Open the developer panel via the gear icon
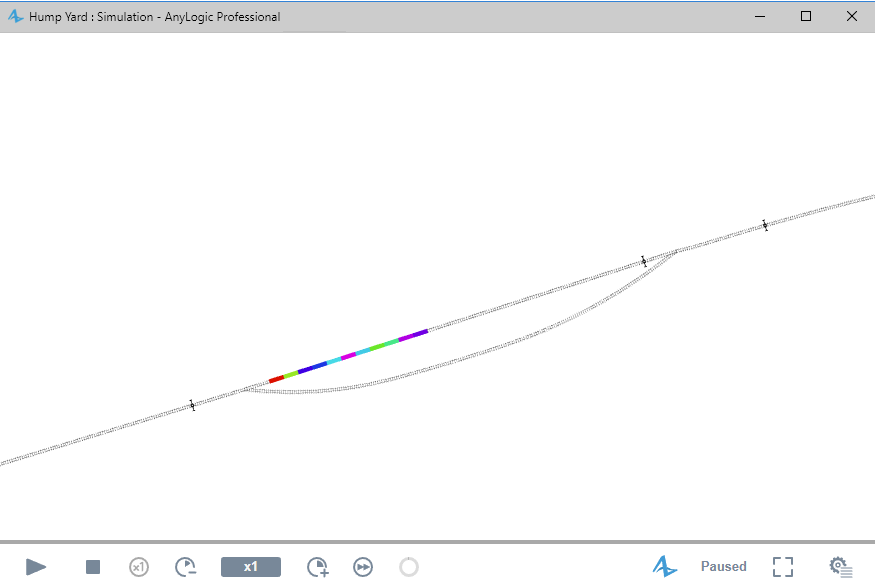The height and width of the screenshot is (587, 875). click(840, 567)
